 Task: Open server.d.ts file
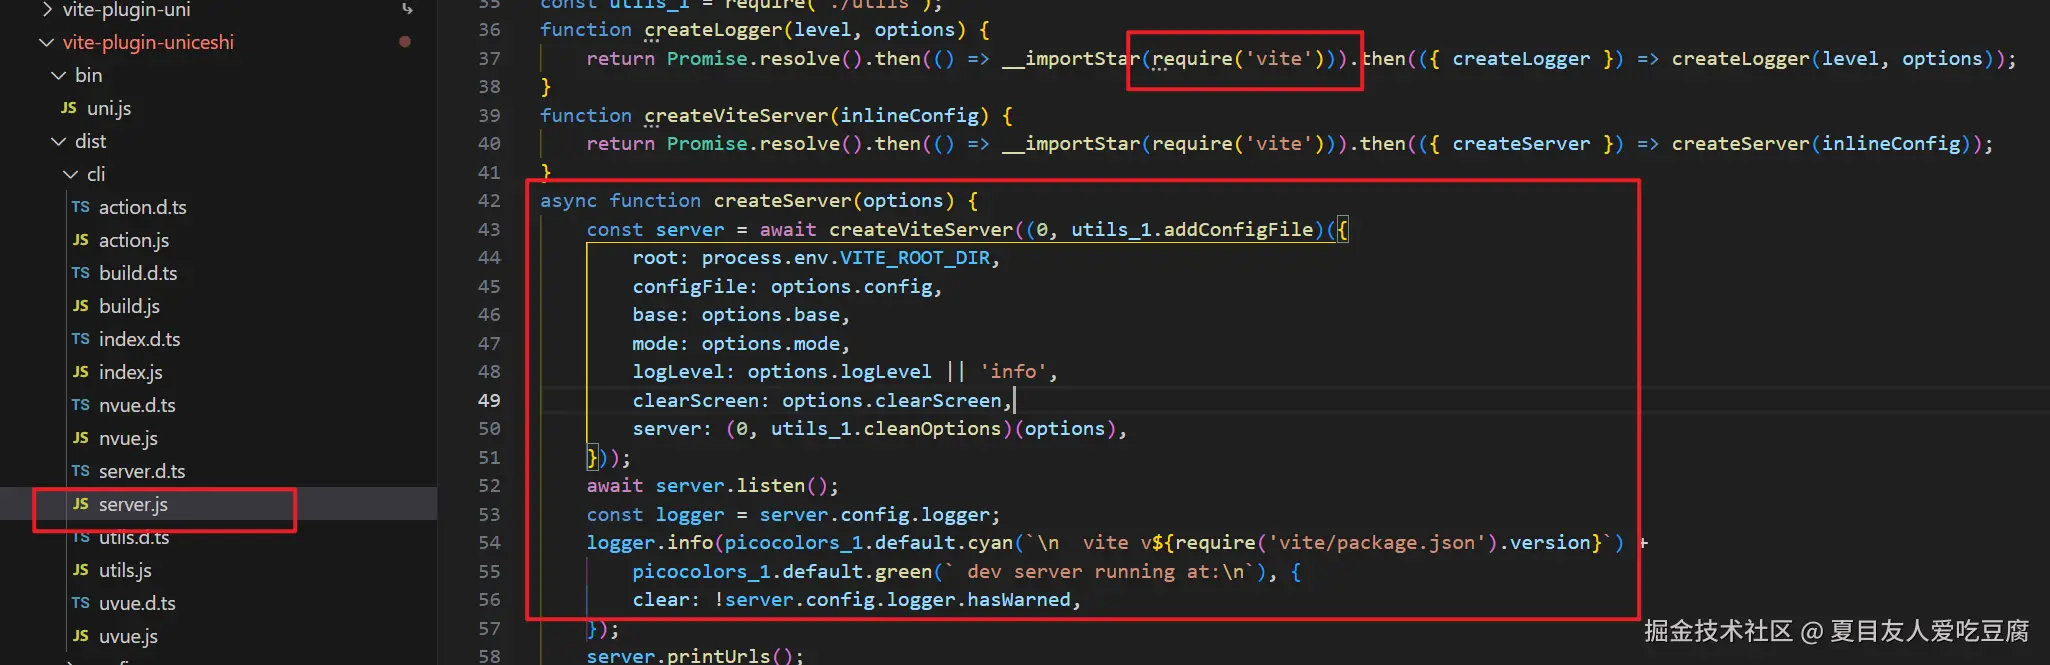tap(142, 471)
